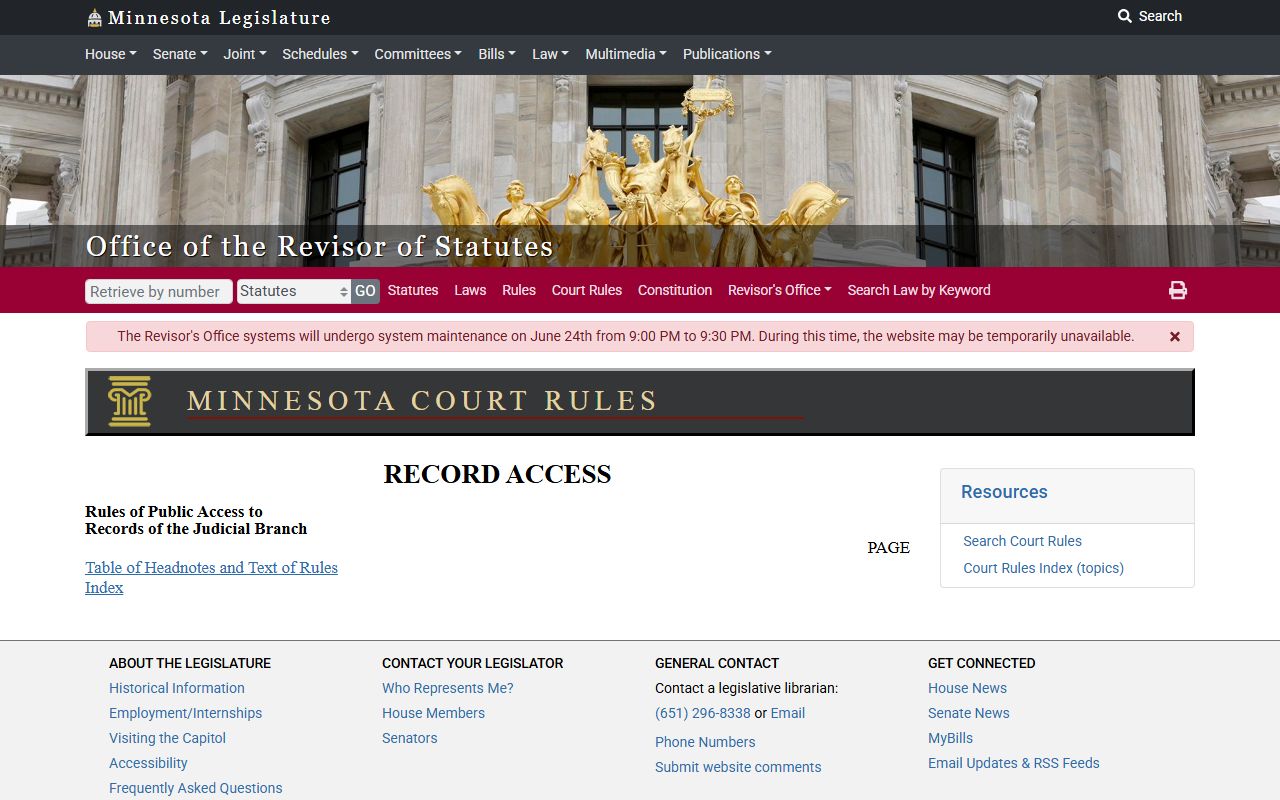Screen dimensions: 1280x800
Task: Click the GO button
Action: coord(365,291)
